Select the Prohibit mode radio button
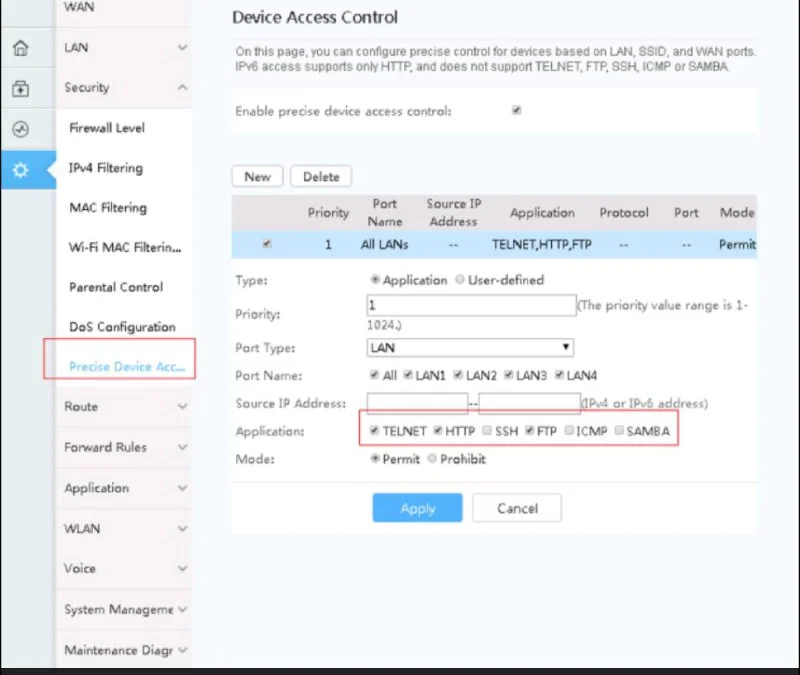 (432, 459)
